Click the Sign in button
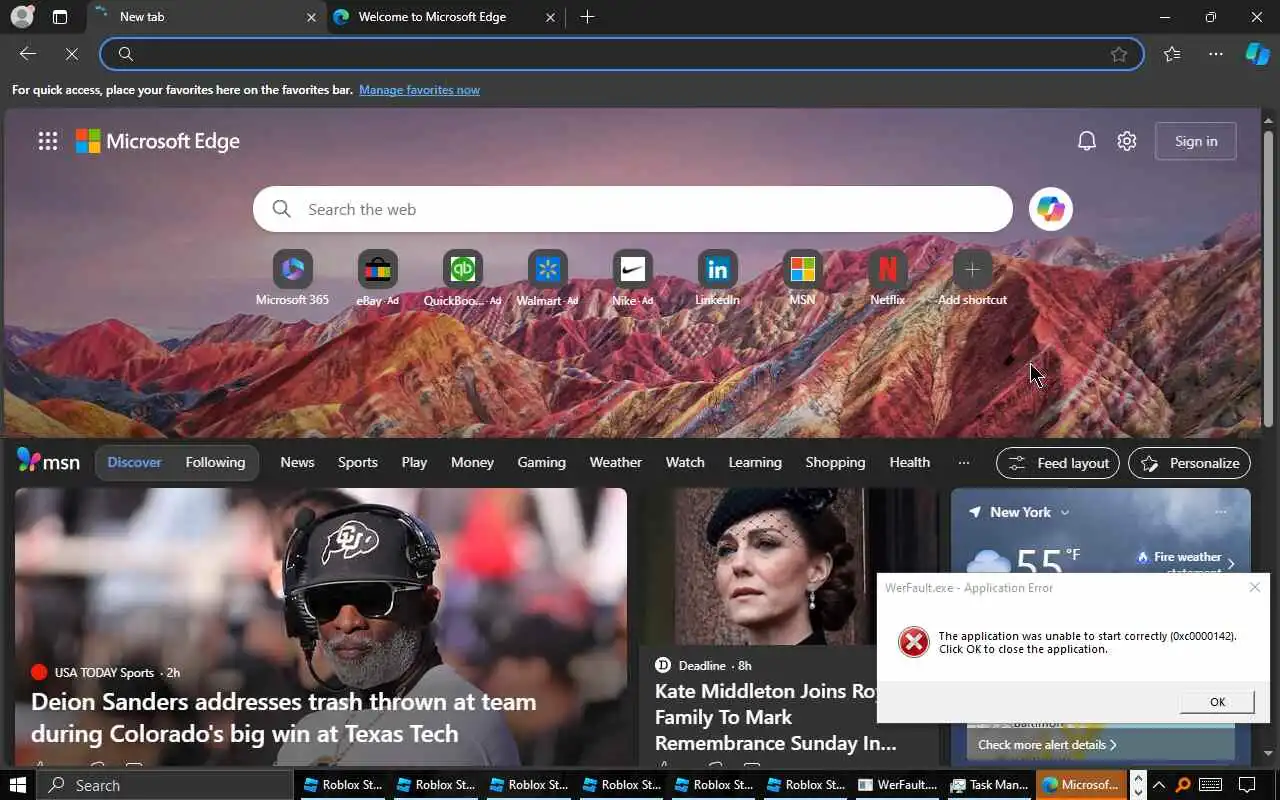 (x=1195, y=141)
